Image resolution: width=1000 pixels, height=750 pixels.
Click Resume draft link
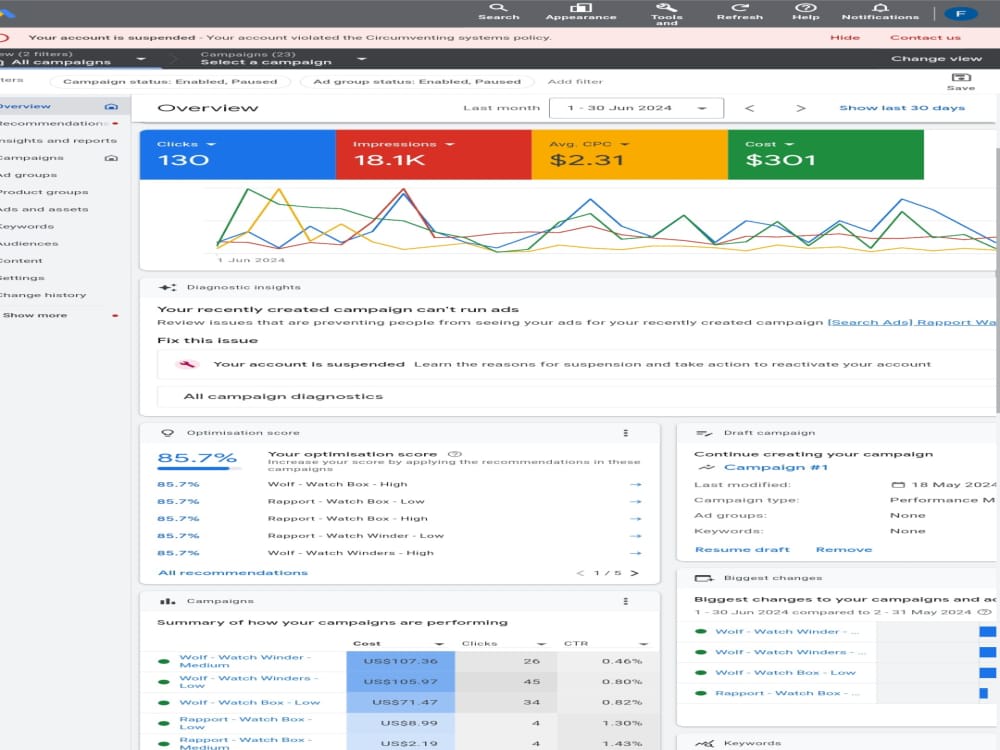[x=742, y=550]
